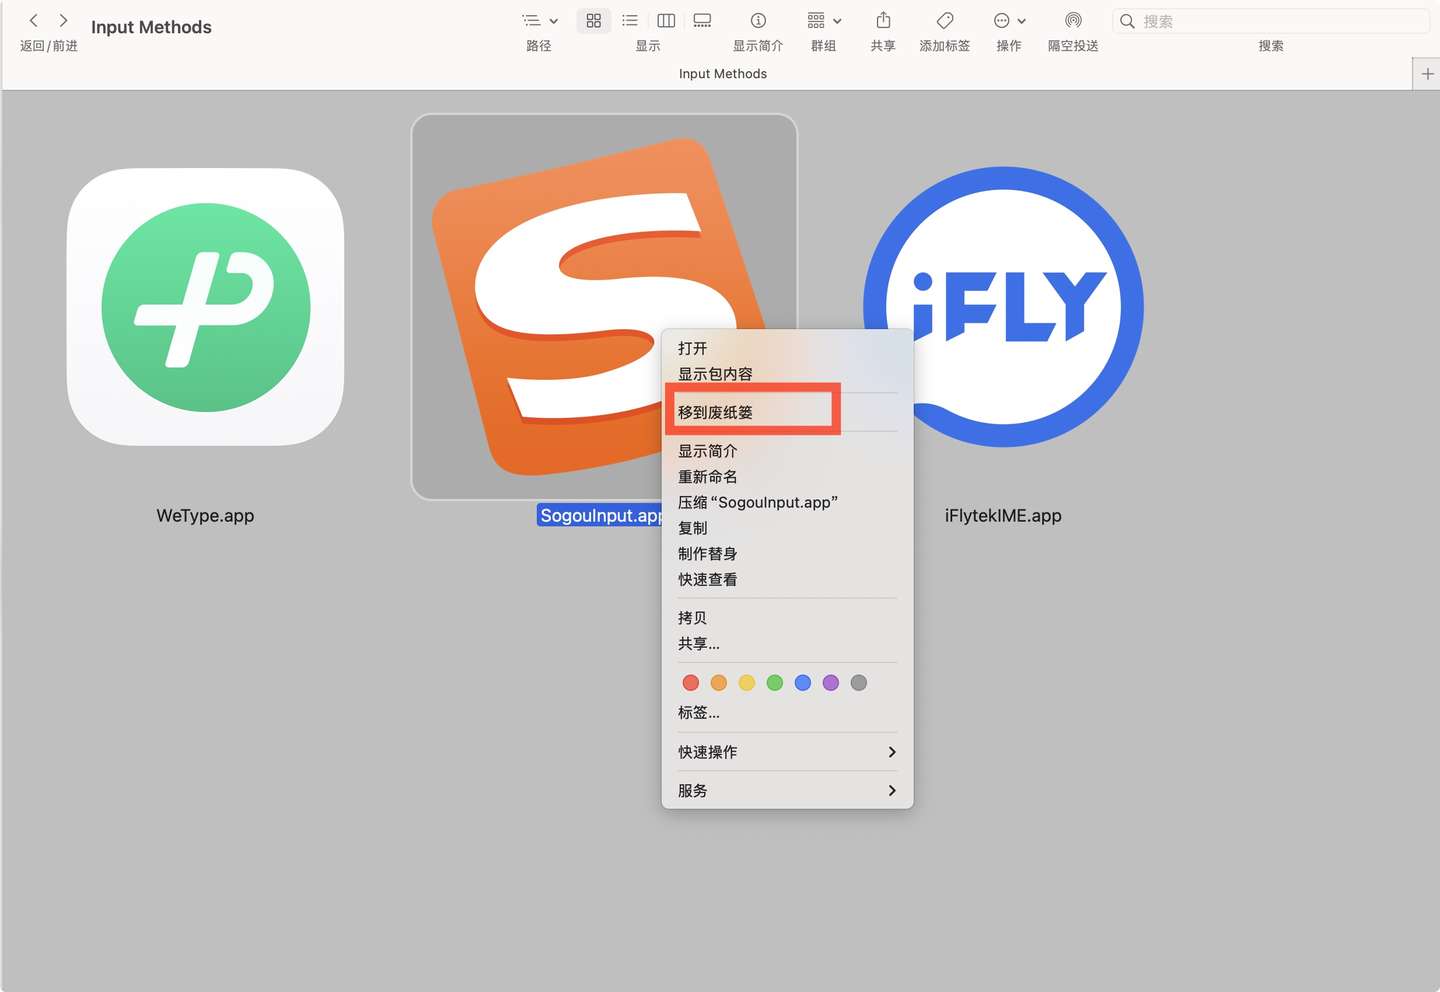Choose 标签... in the context menu
Screen dimensions: 1440x992
pyautogui.click(x=787, y=713)
